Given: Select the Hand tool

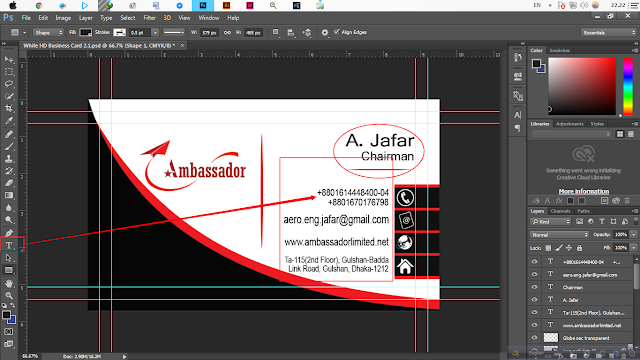Looking at the screenshot, I should (9, 283).
